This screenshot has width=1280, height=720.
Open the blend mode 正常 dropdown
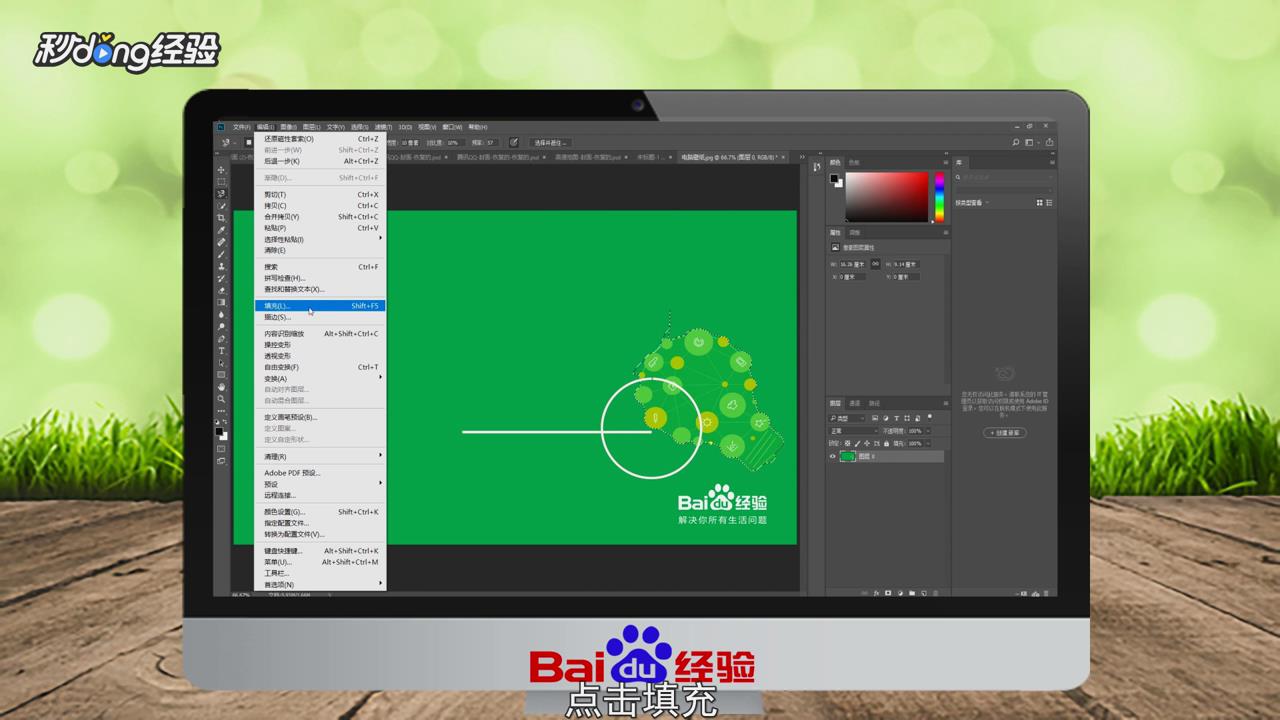pos(853,431)
